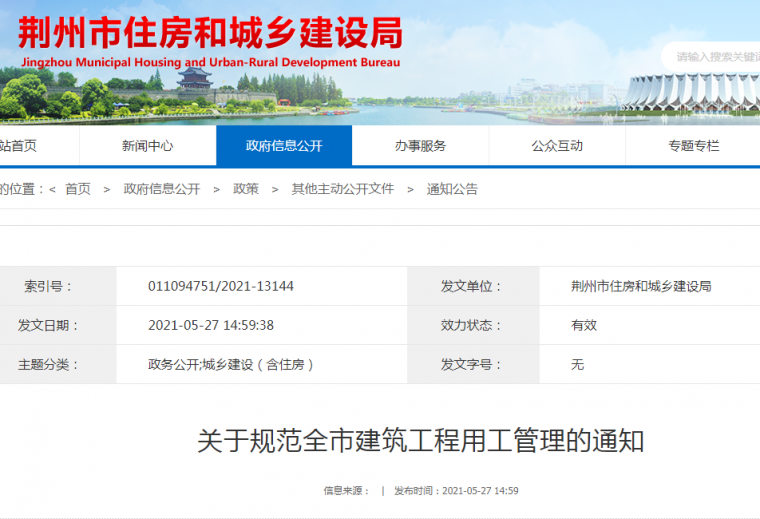Navigate to the 政策 breadcrumb link
Screen dimensions: 760x519
pos(246,189)
